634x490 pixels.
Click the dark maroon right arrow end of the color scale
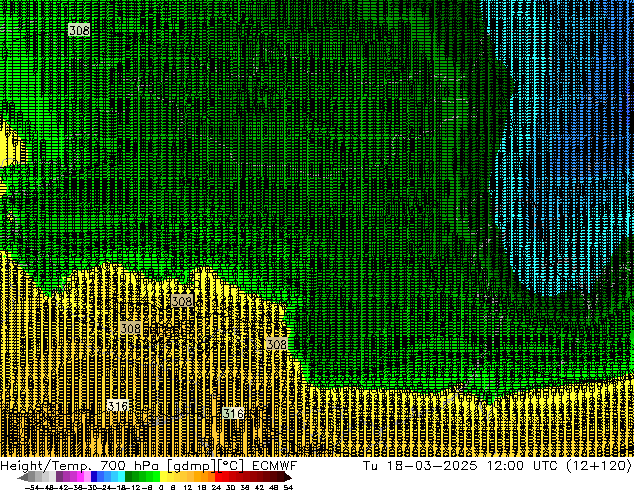[x=288, y=478]
